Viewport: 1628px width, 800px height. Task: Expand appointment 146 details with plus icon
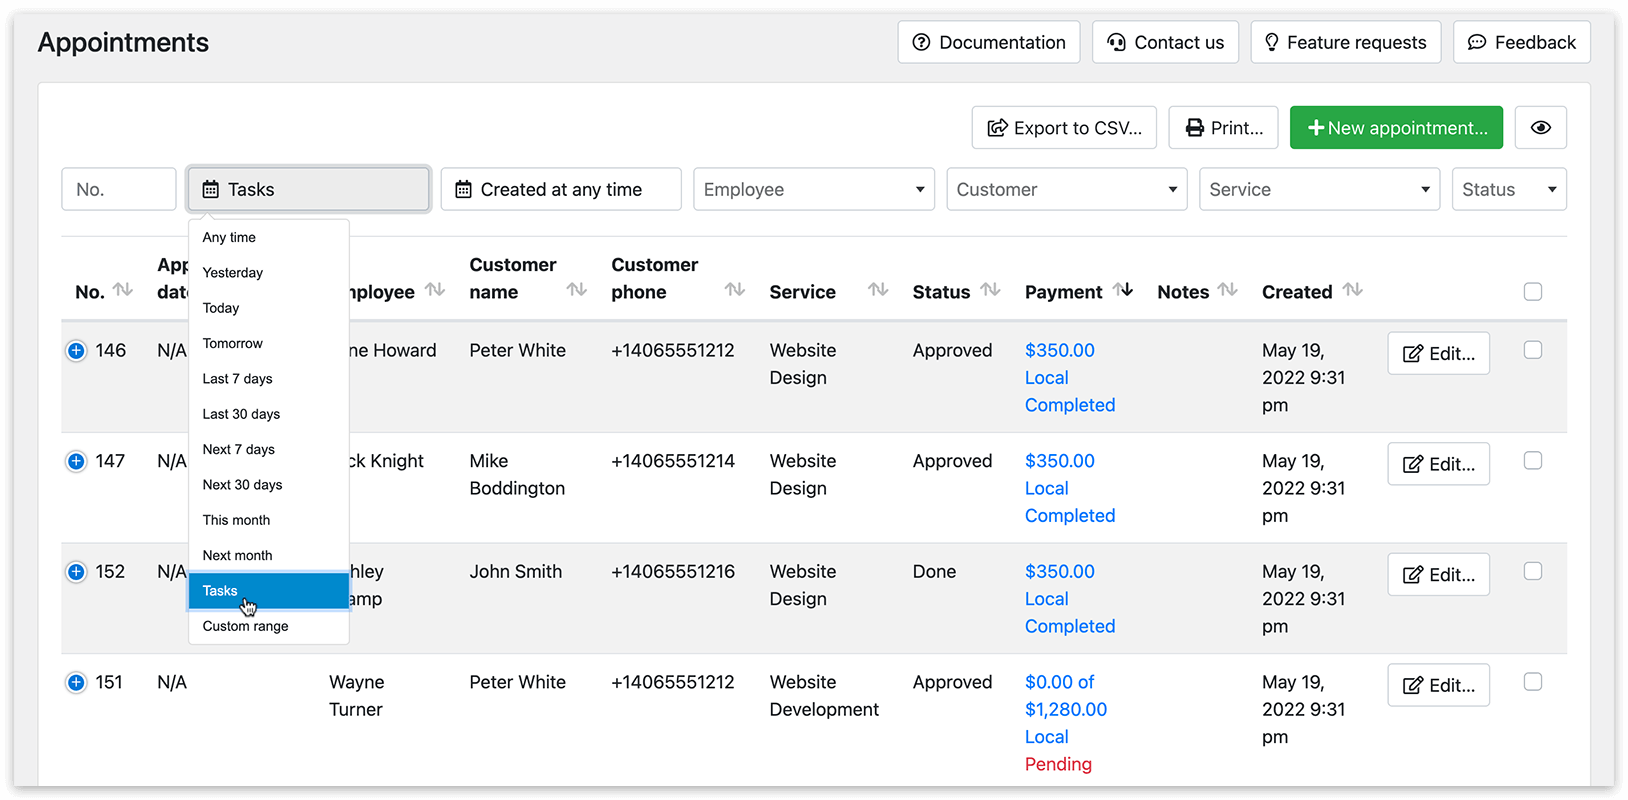76,351
